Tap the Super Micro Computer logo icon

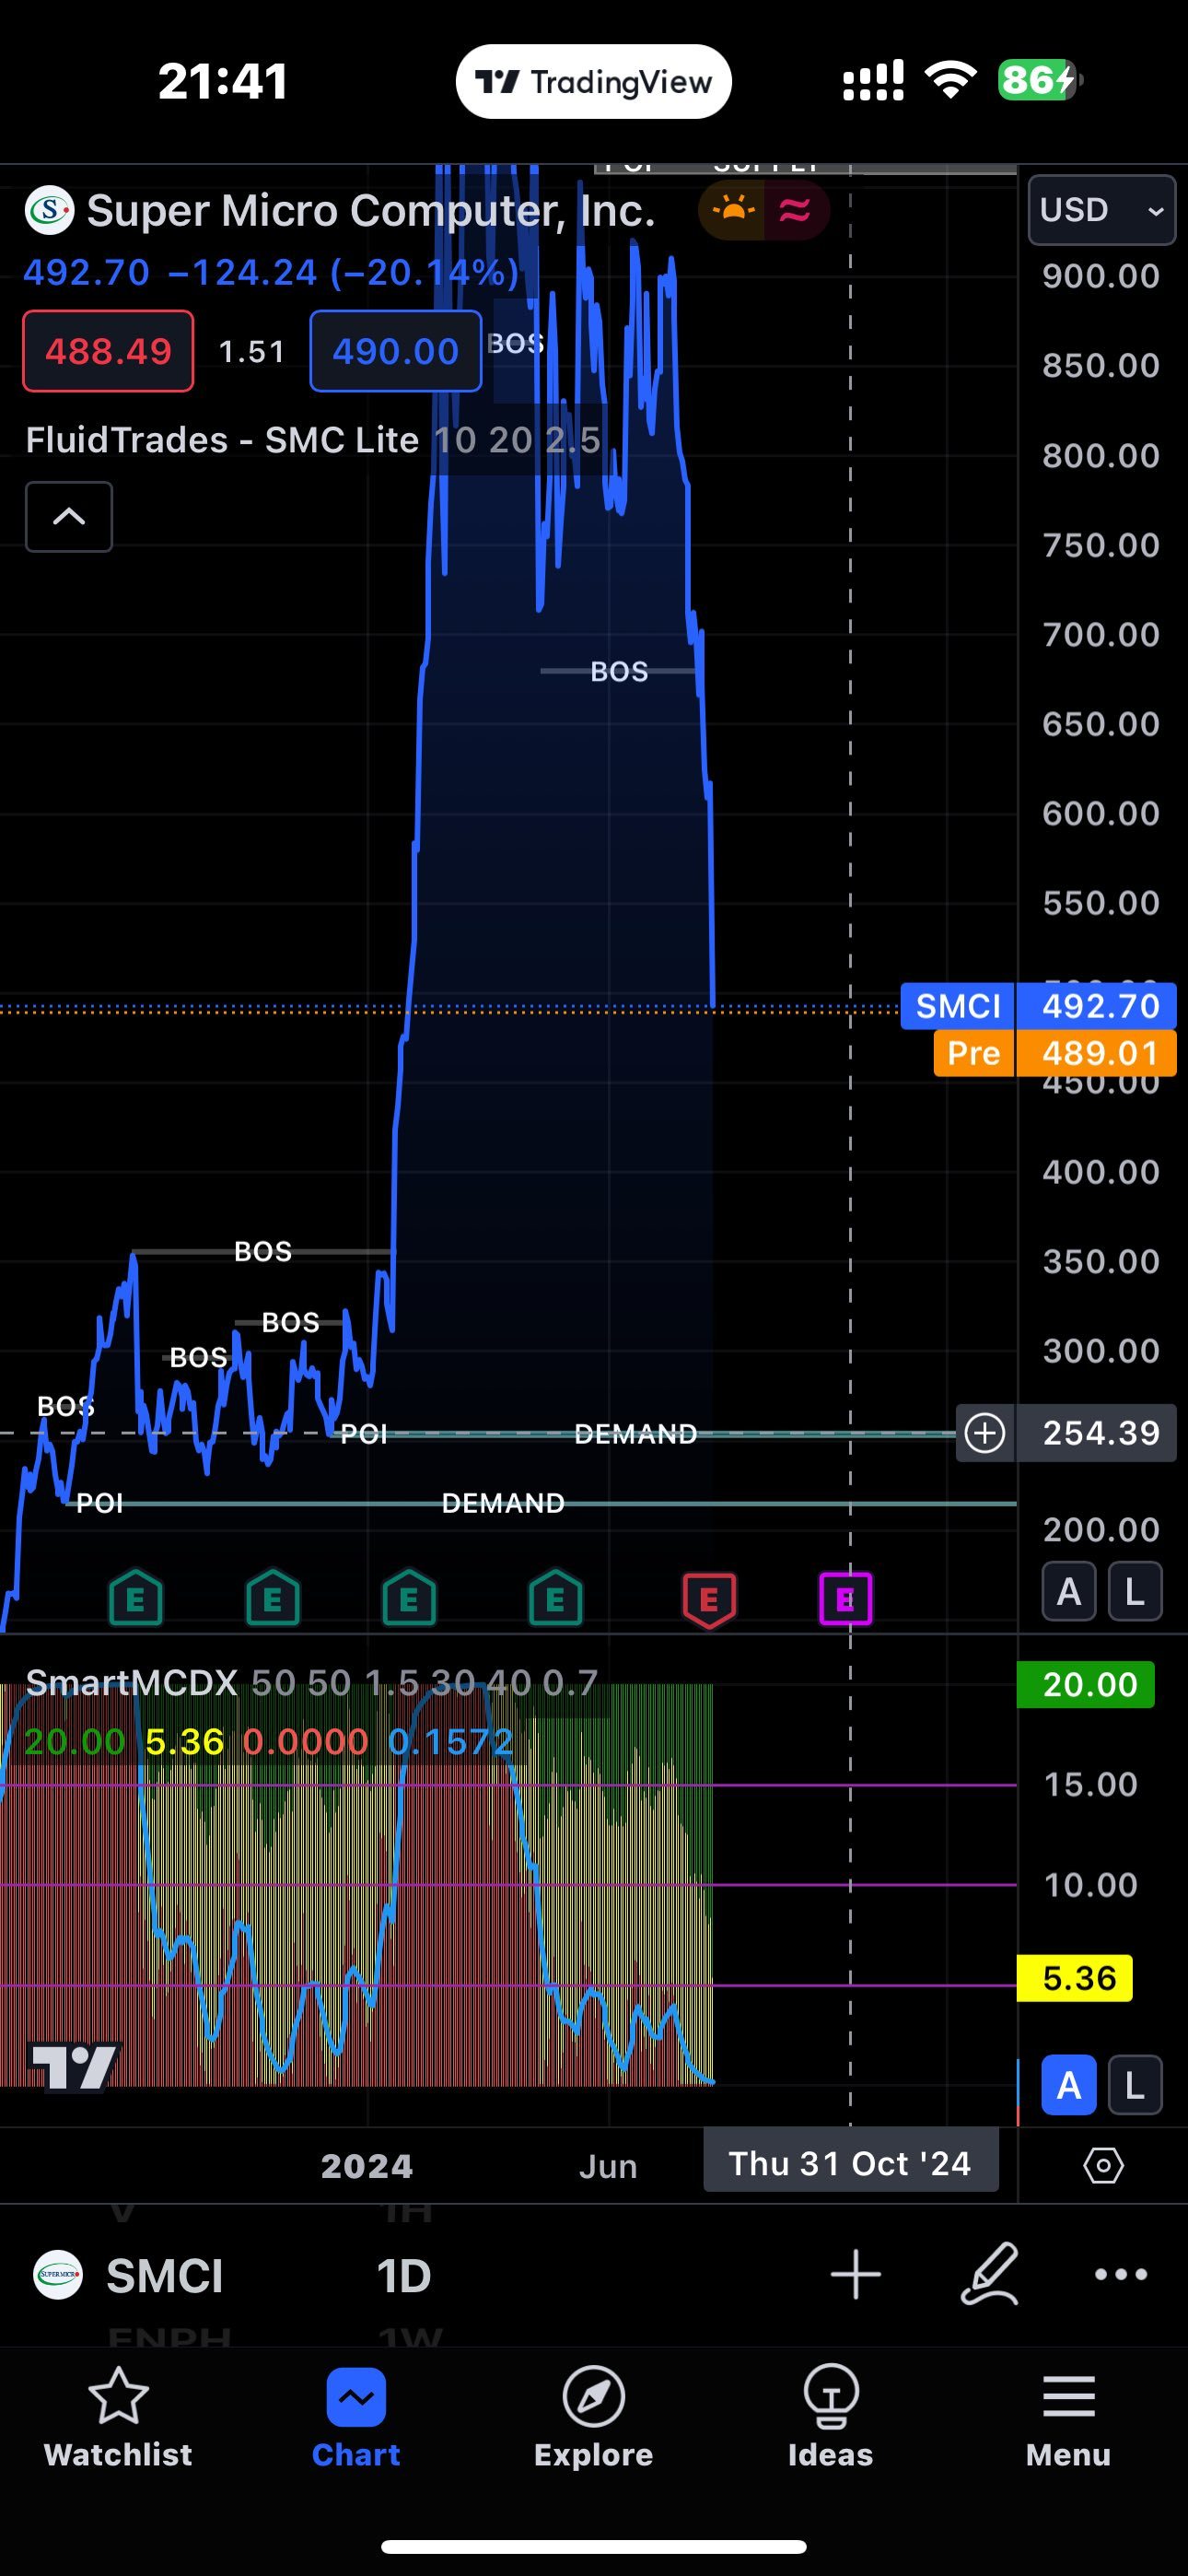(x=49, y=211)
